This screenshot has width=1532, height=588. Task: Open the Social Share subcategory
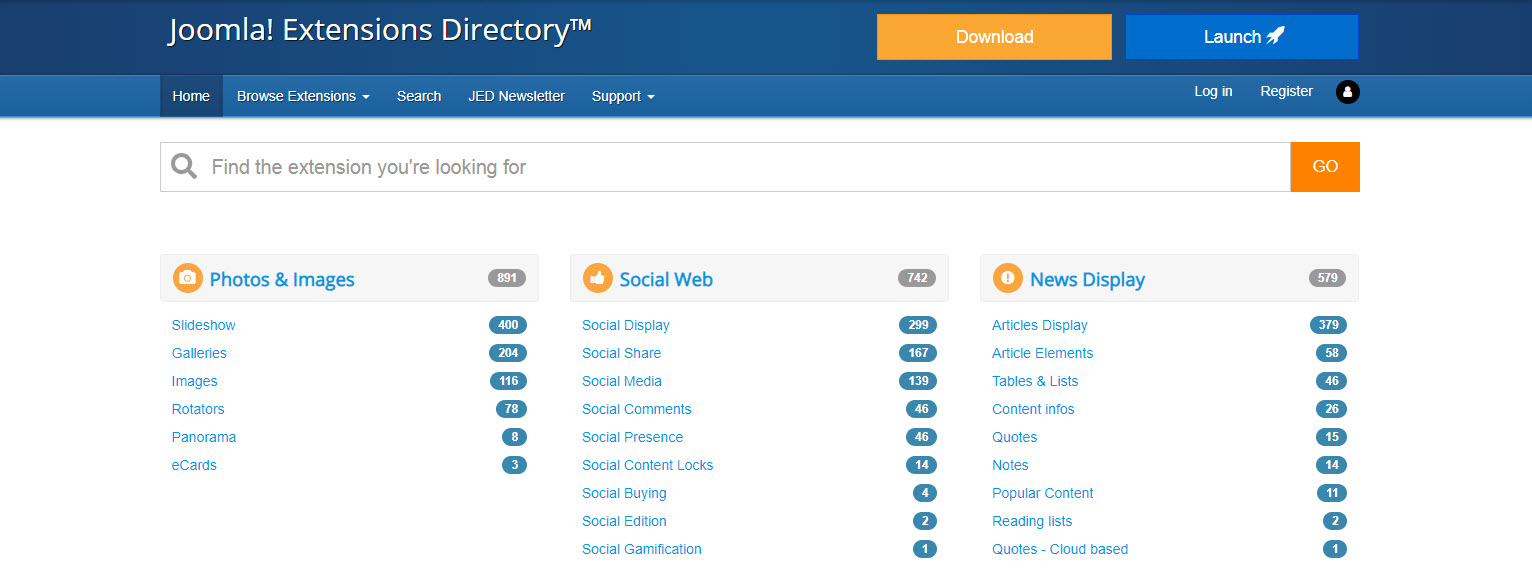(621, 353)
